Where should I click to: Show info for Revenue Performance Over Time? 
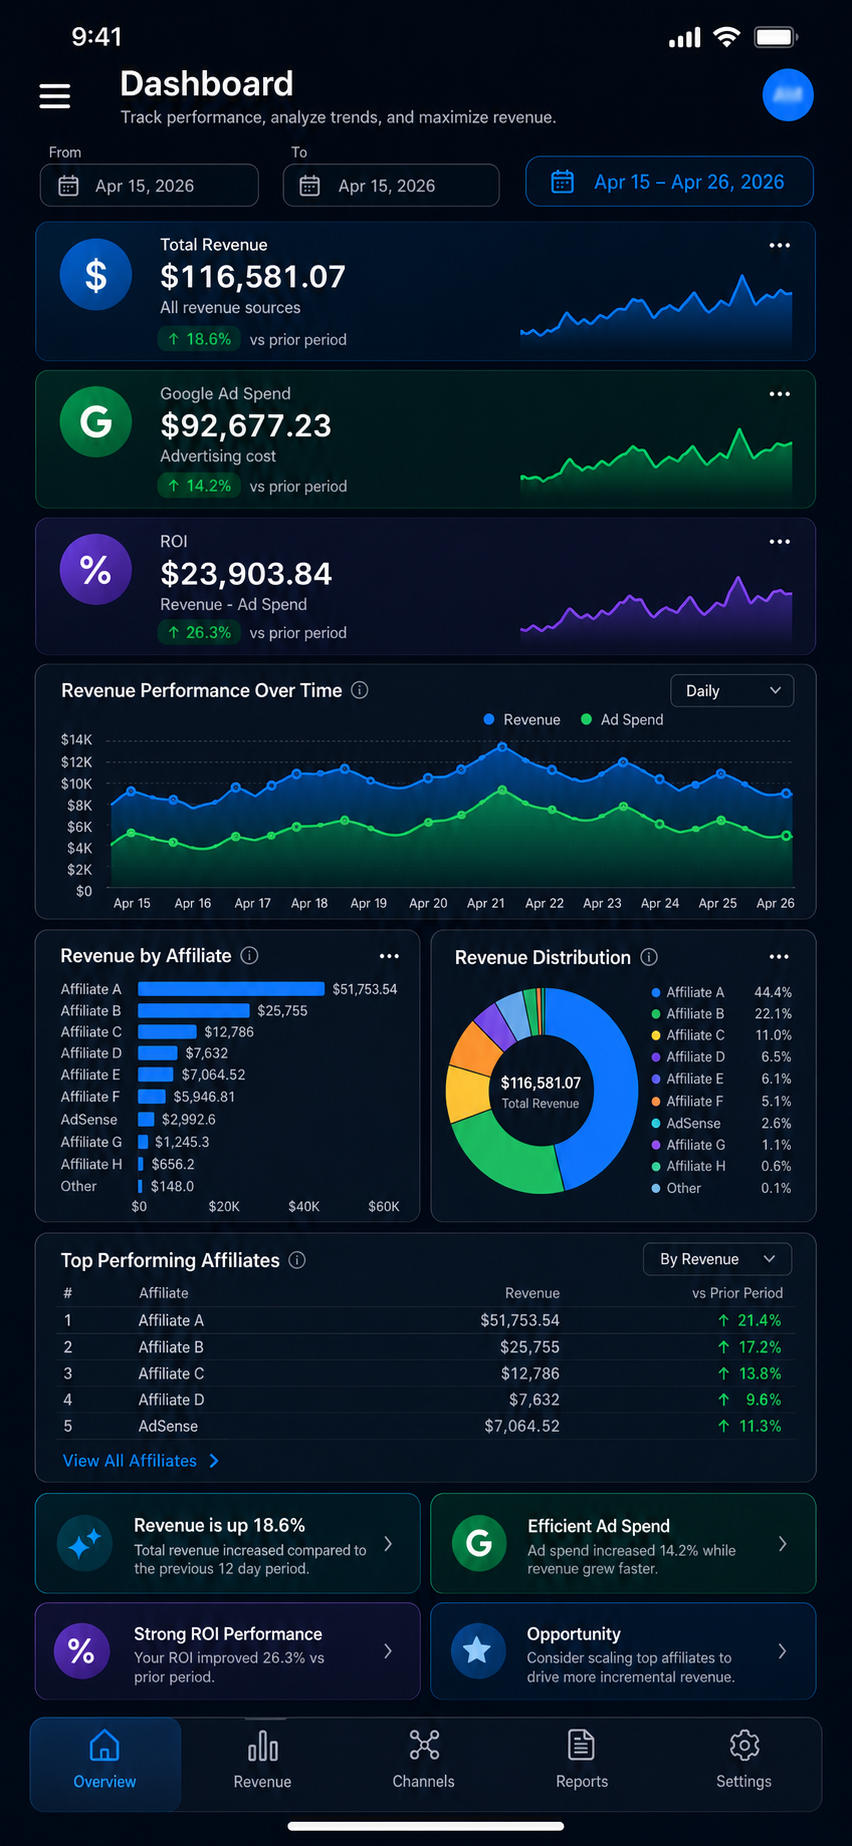point(360,690)
